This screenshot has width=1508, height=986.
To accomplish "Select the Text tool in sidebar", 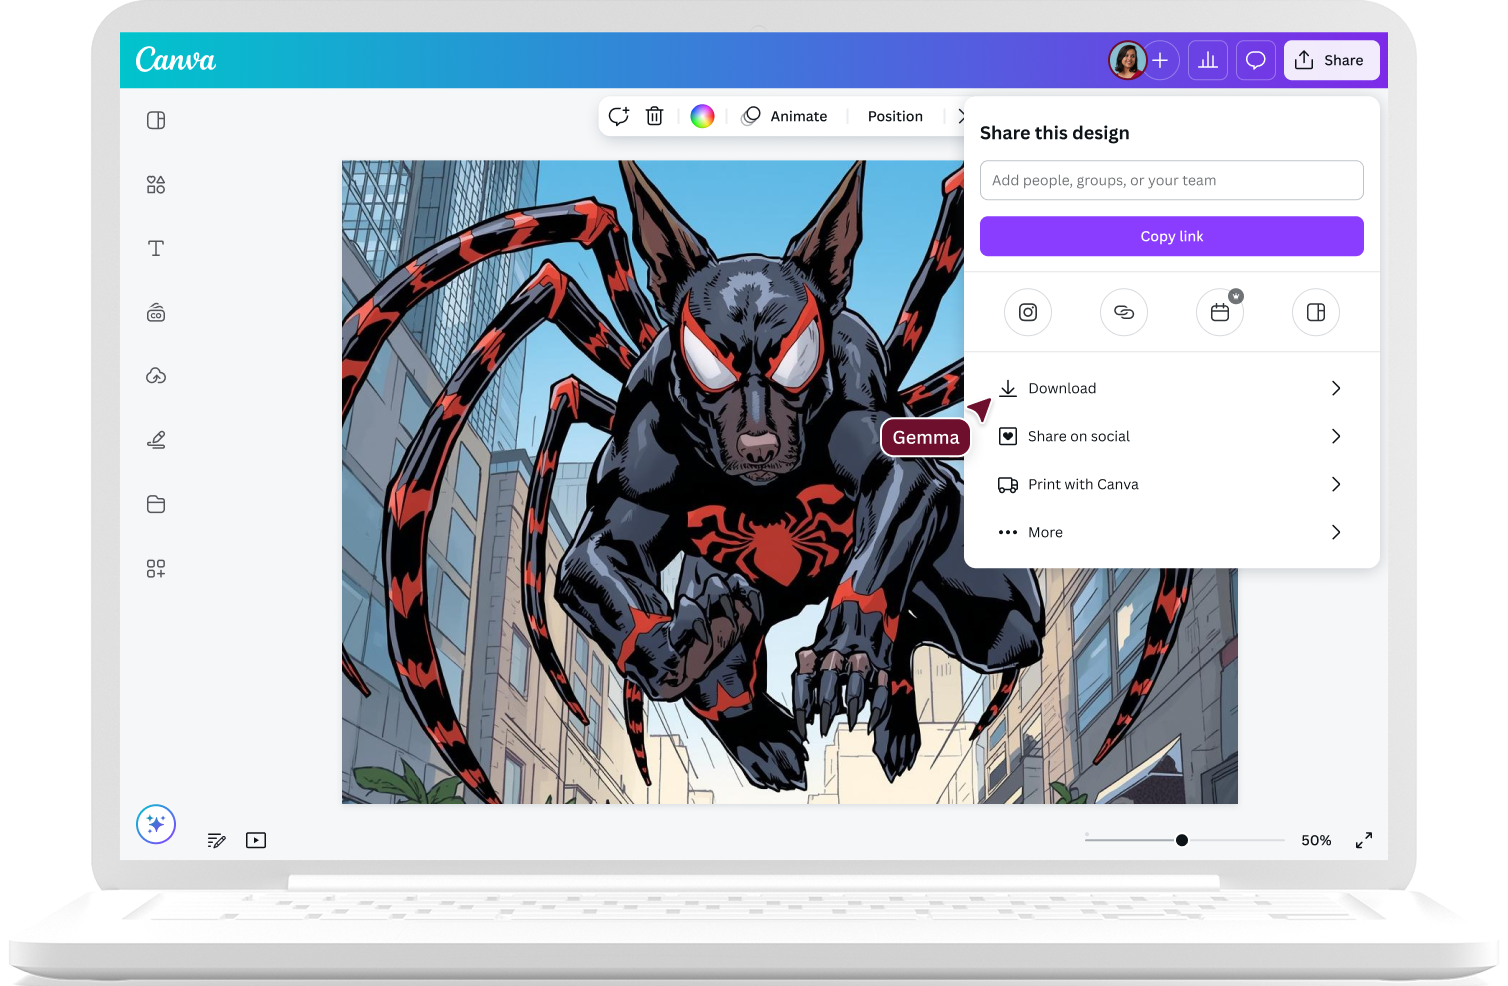I will pyautogui.click(x=156, y=249).
